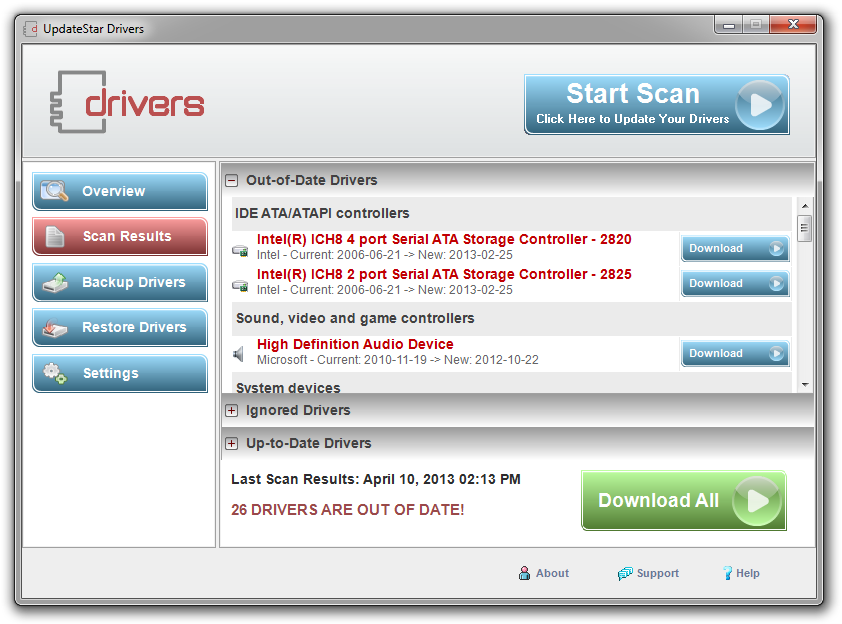
Task: Click the magnifier icon on Overview
Action: click(x=54, y=190)
